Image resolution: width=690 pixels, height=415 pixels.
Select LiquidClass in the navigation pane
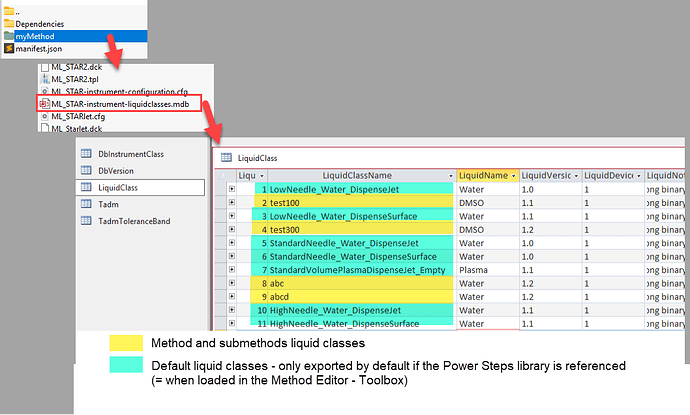(x=118, y=187)
